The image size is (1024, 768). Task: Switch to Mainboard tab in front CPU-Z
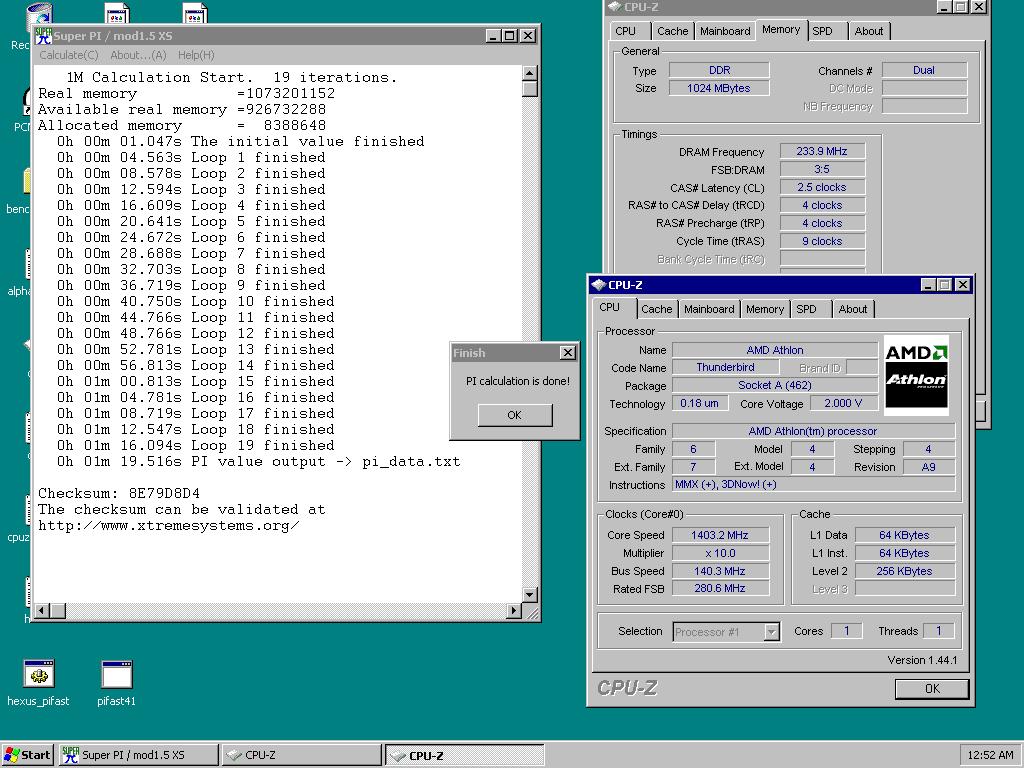[x=709, y=309]
